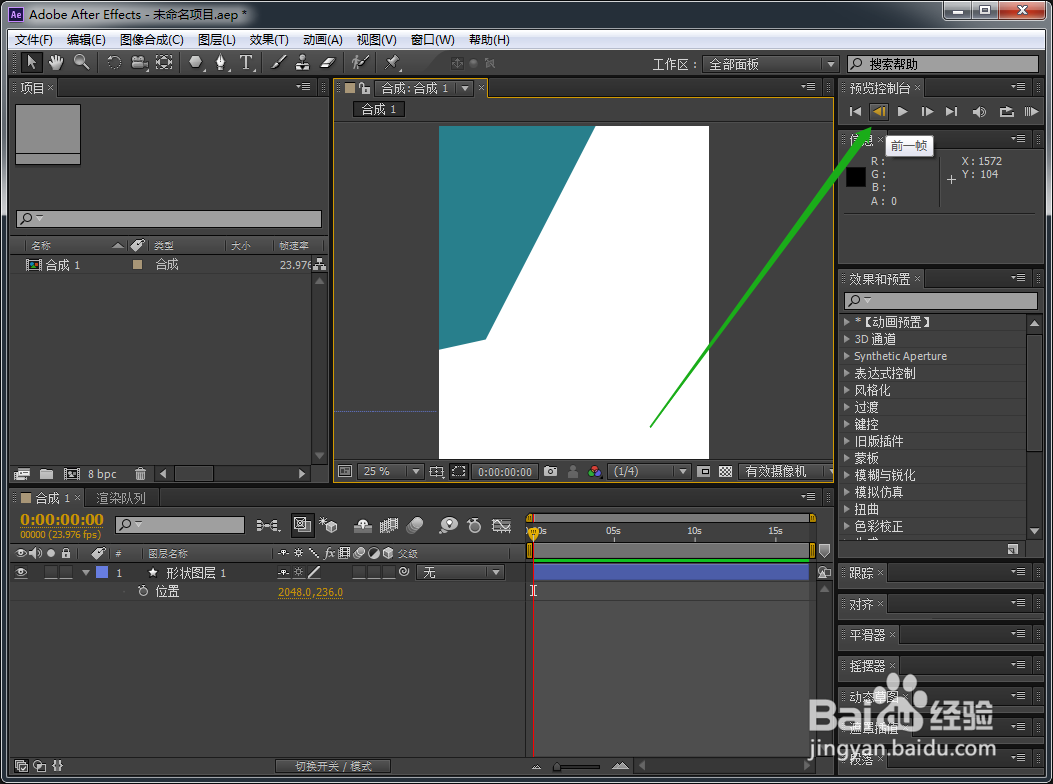Image resolution: width=1053 pixels, height=784 pixels.
Task: Open the 文件(F) menu
Action: (34, 40)
